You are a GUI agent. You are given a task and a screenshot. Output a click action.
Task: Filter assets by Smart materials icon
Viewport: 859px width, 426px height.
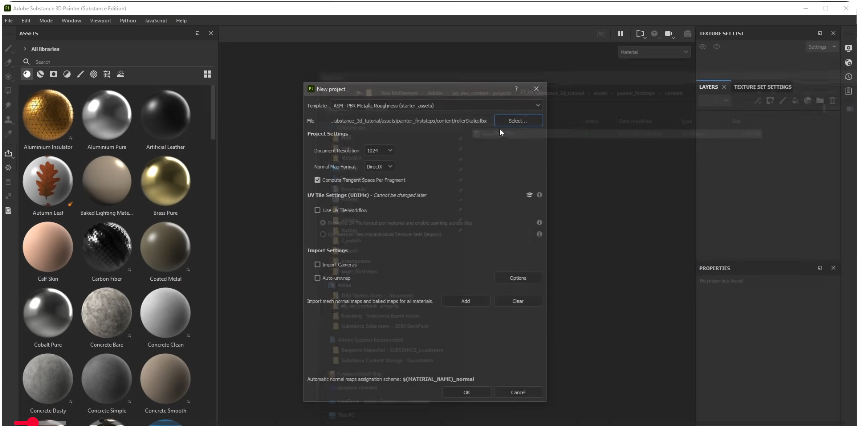pyautogui.click(x=40, y=74)
